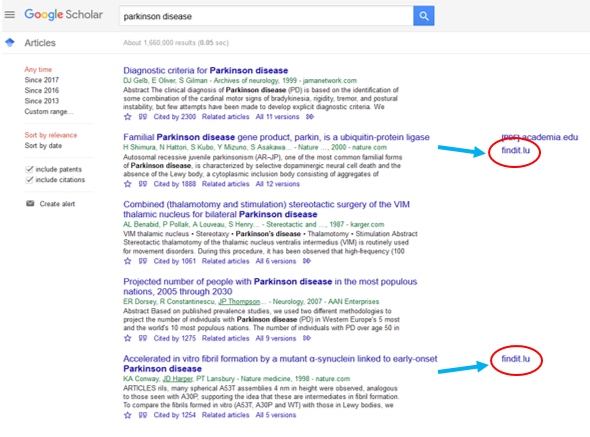The image size is (590, 437).
Task: Open the hamburger menu icon
Action: (10, 15)
